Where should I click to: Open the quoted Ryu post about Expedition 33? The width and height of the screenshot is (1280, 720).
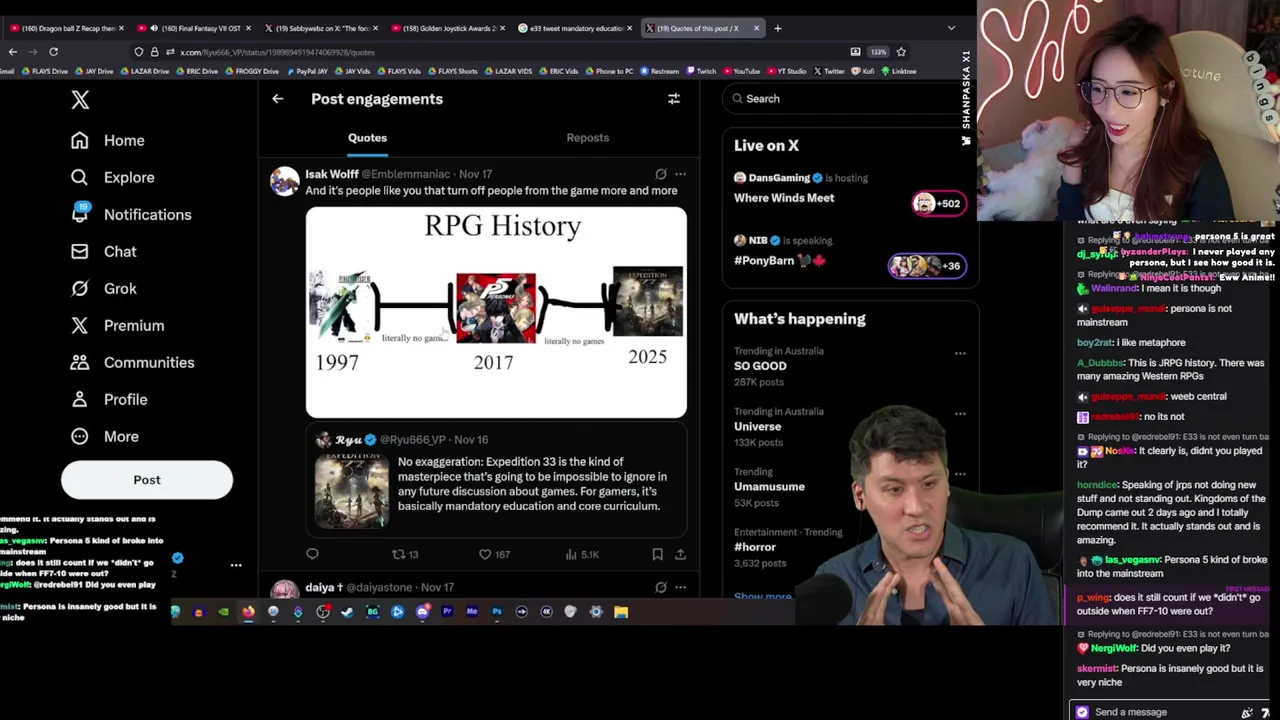pyautogui.click(x=496, y=482)
